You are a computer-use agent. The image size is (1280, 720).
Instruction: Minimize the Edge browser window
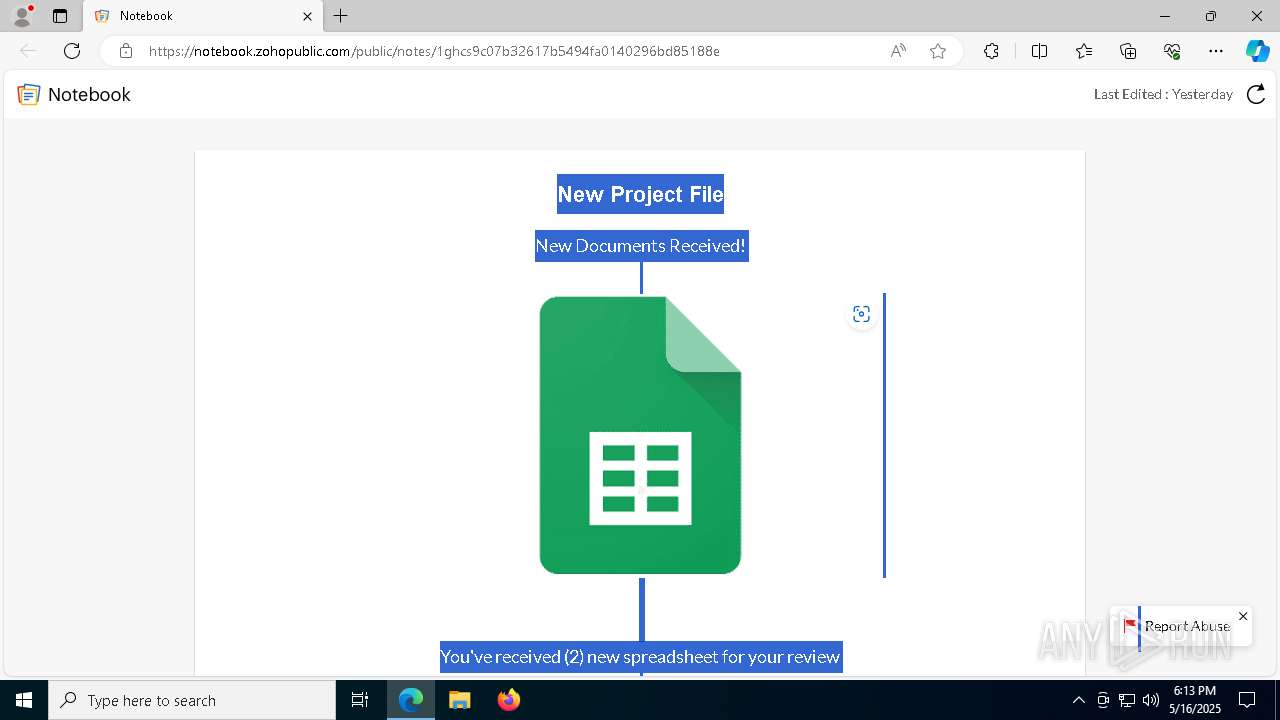(1165, 16)
